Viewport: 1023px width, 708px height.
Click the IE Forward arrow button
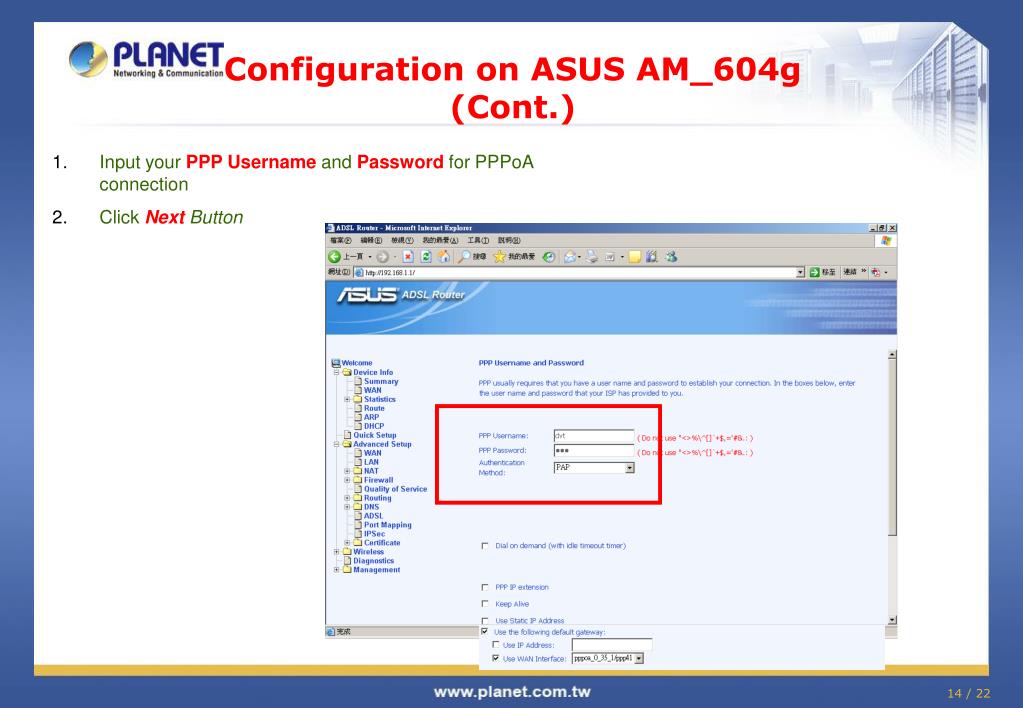coord(383,257)
